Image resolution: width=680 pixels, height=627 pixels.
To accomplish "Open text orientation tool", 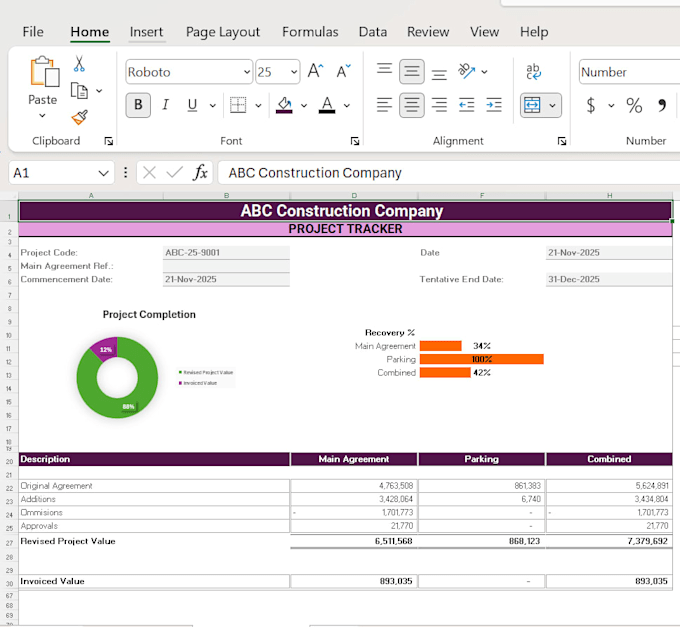I will pos(467,71).
